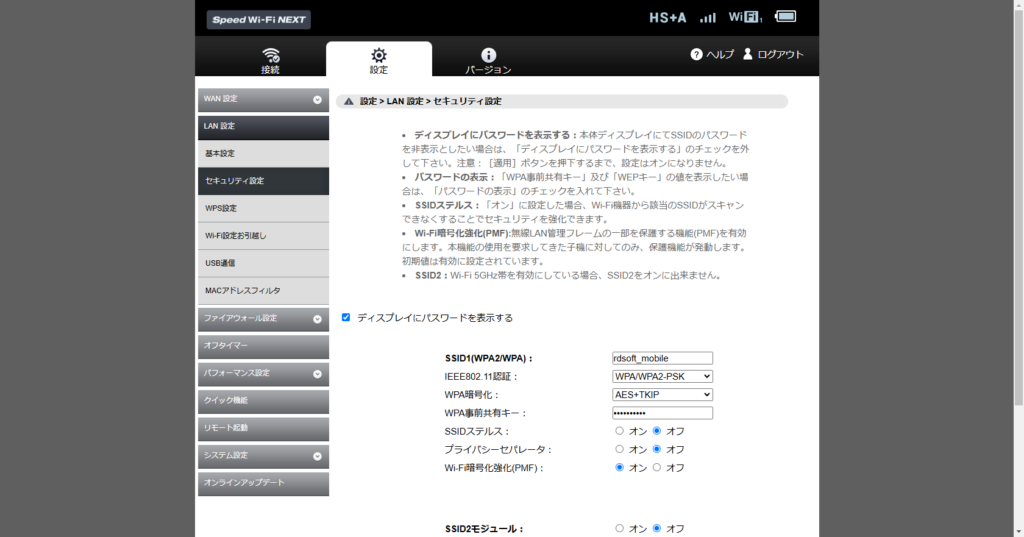
Task: Enable プライバシーセパレータ with オン radio
Action: click(x=620, y=449)
